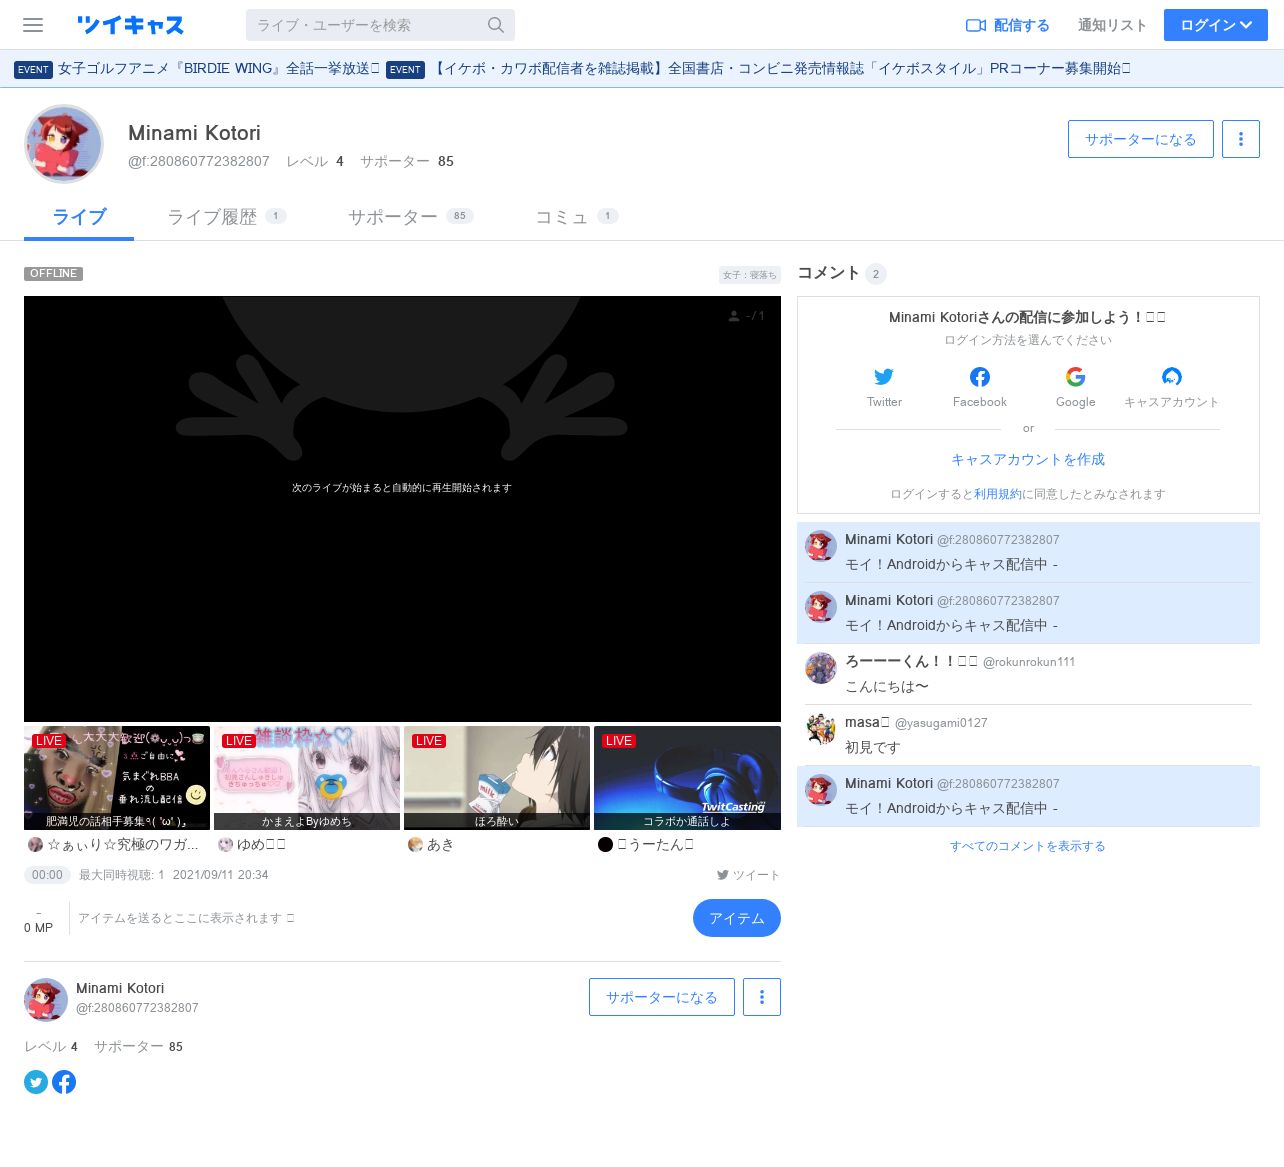The image size is (1284, 1167).
Task: Open Facebook profile icon below player
Action: coord(64,1082)
